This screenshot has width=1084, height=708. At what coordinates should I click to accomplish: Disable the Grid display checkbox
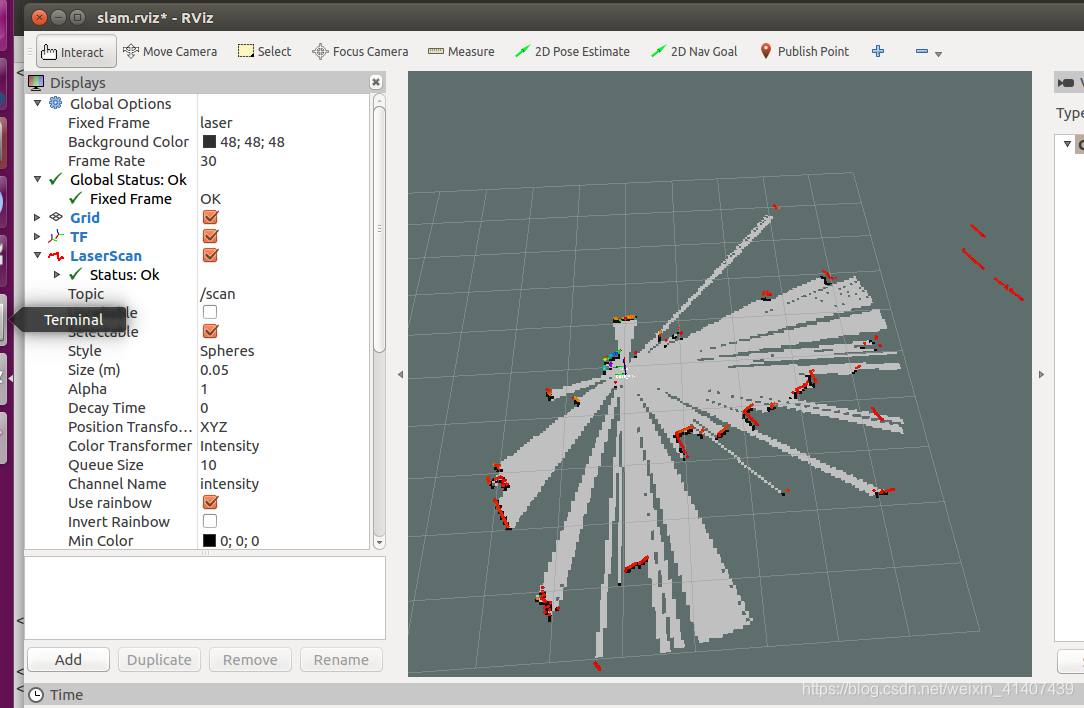[x=210, y=217]
